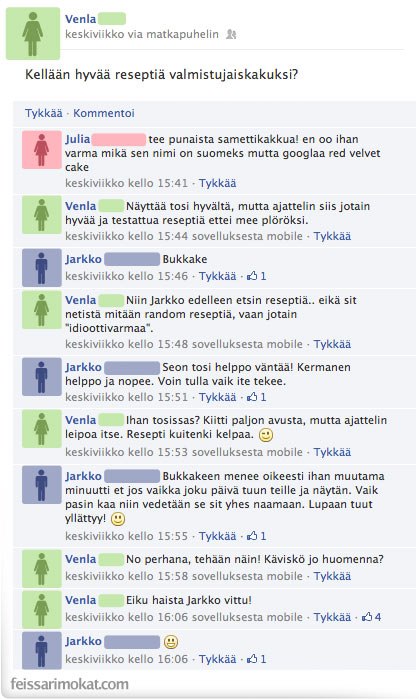
Task: Open Julia's pink profile avatar
Action: point(42,150)
